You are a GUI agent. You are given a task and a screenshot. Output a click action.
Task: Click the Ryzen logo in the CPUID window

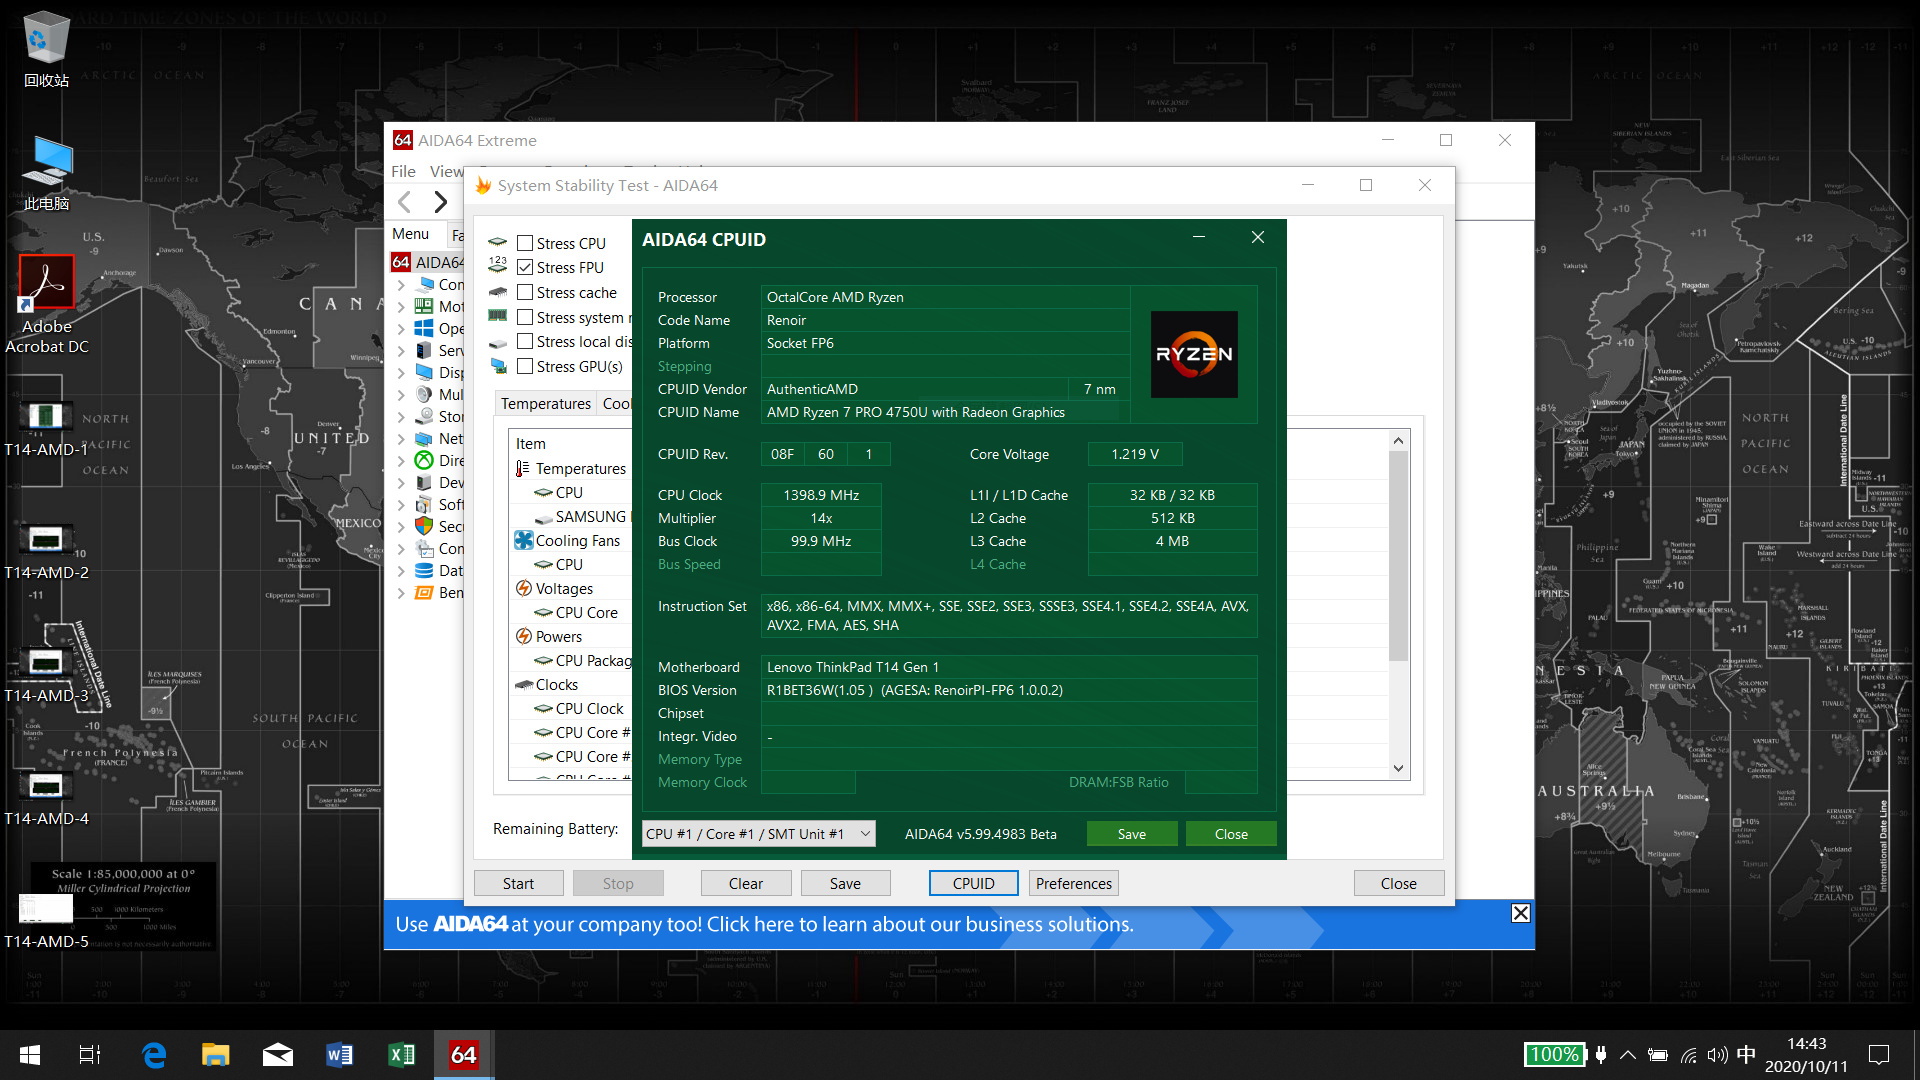tap(1194, 354)
